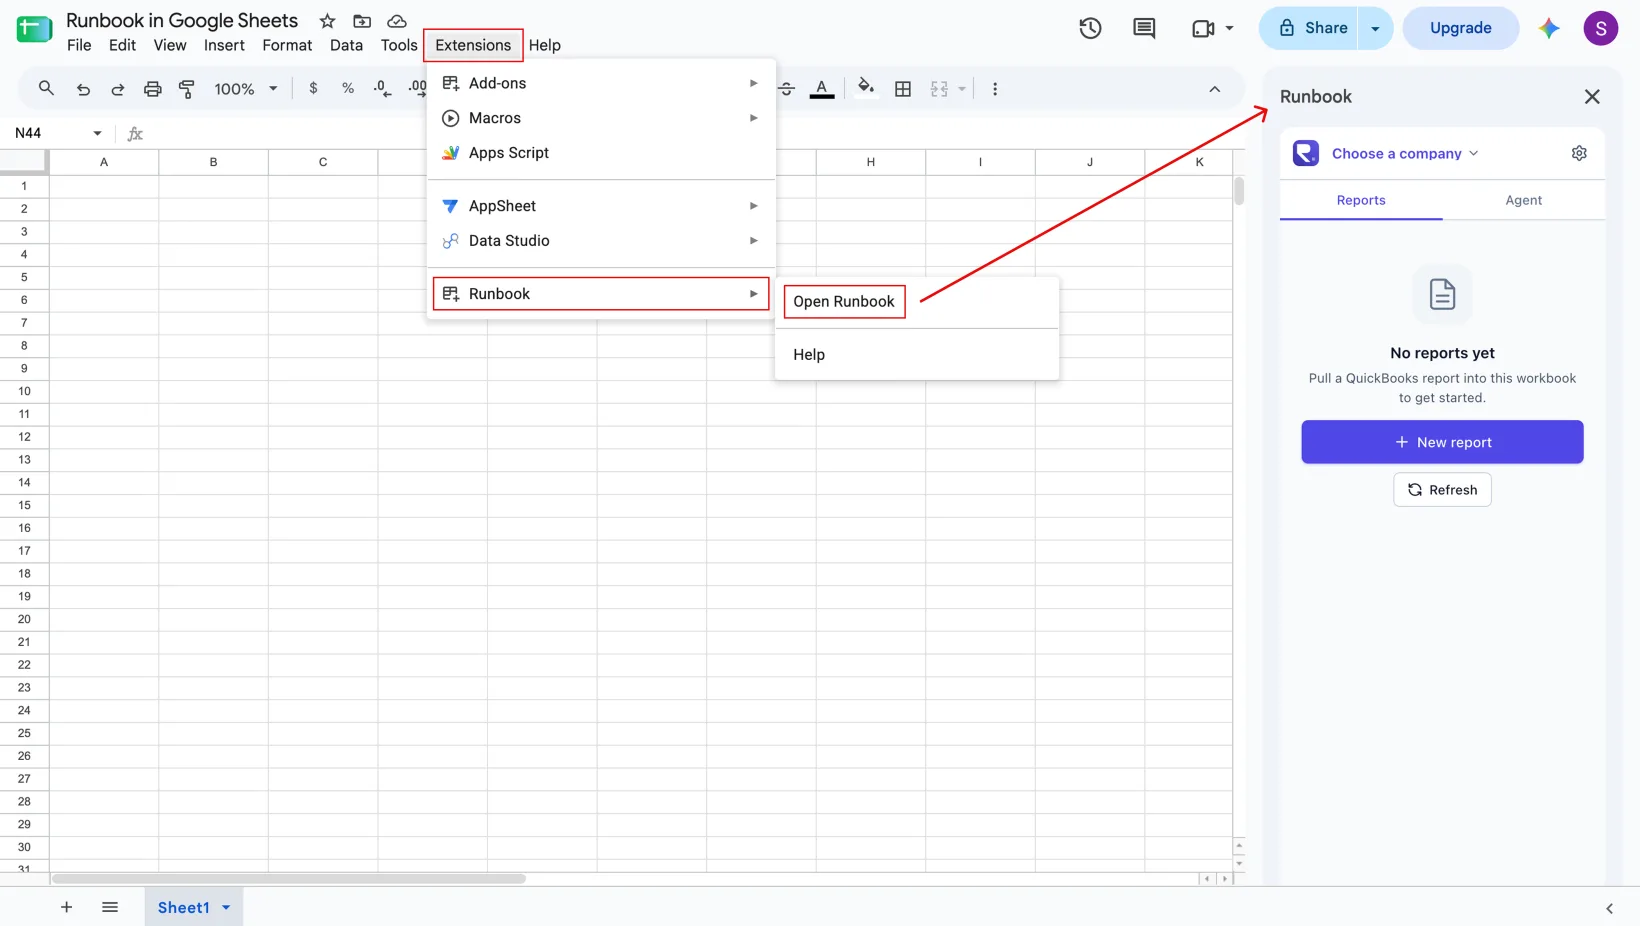The height and width of the screenshot is (926, 1640).
Task: Collapse the menus with the up chevron
Action: [x=1214, y=89]
